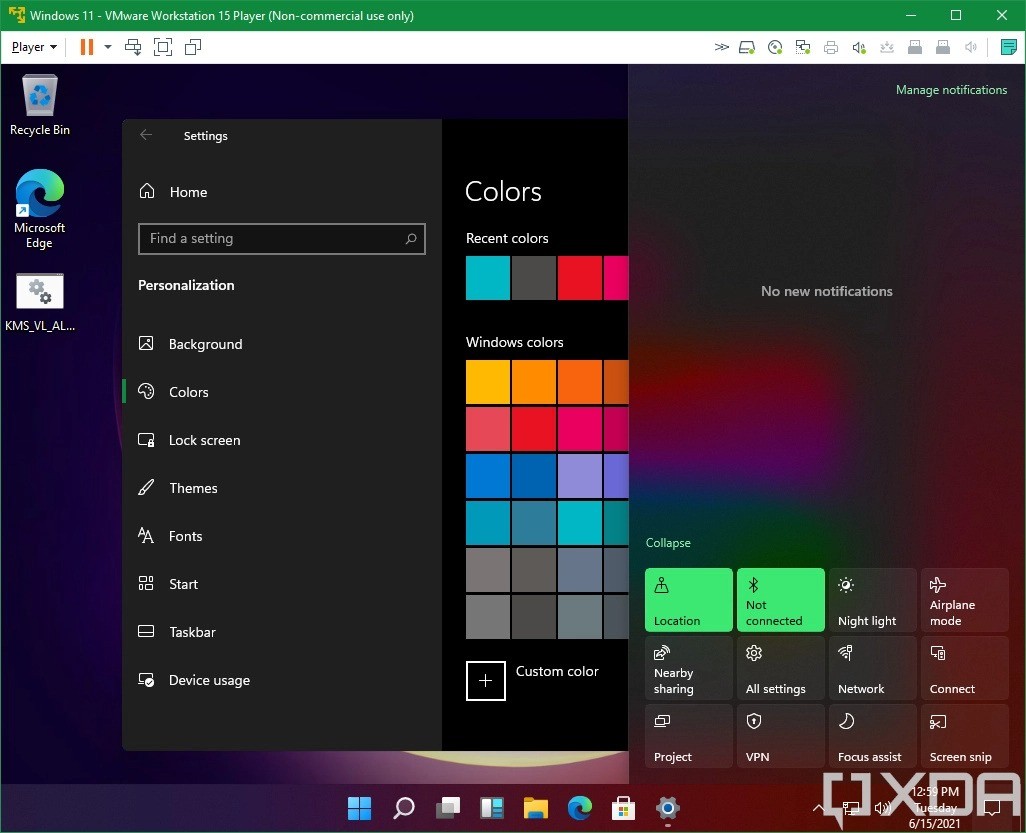Toggle Focus assist tile
This screenshot has height=833, width=1026.
pyautogui.click(x=872, y=736)
